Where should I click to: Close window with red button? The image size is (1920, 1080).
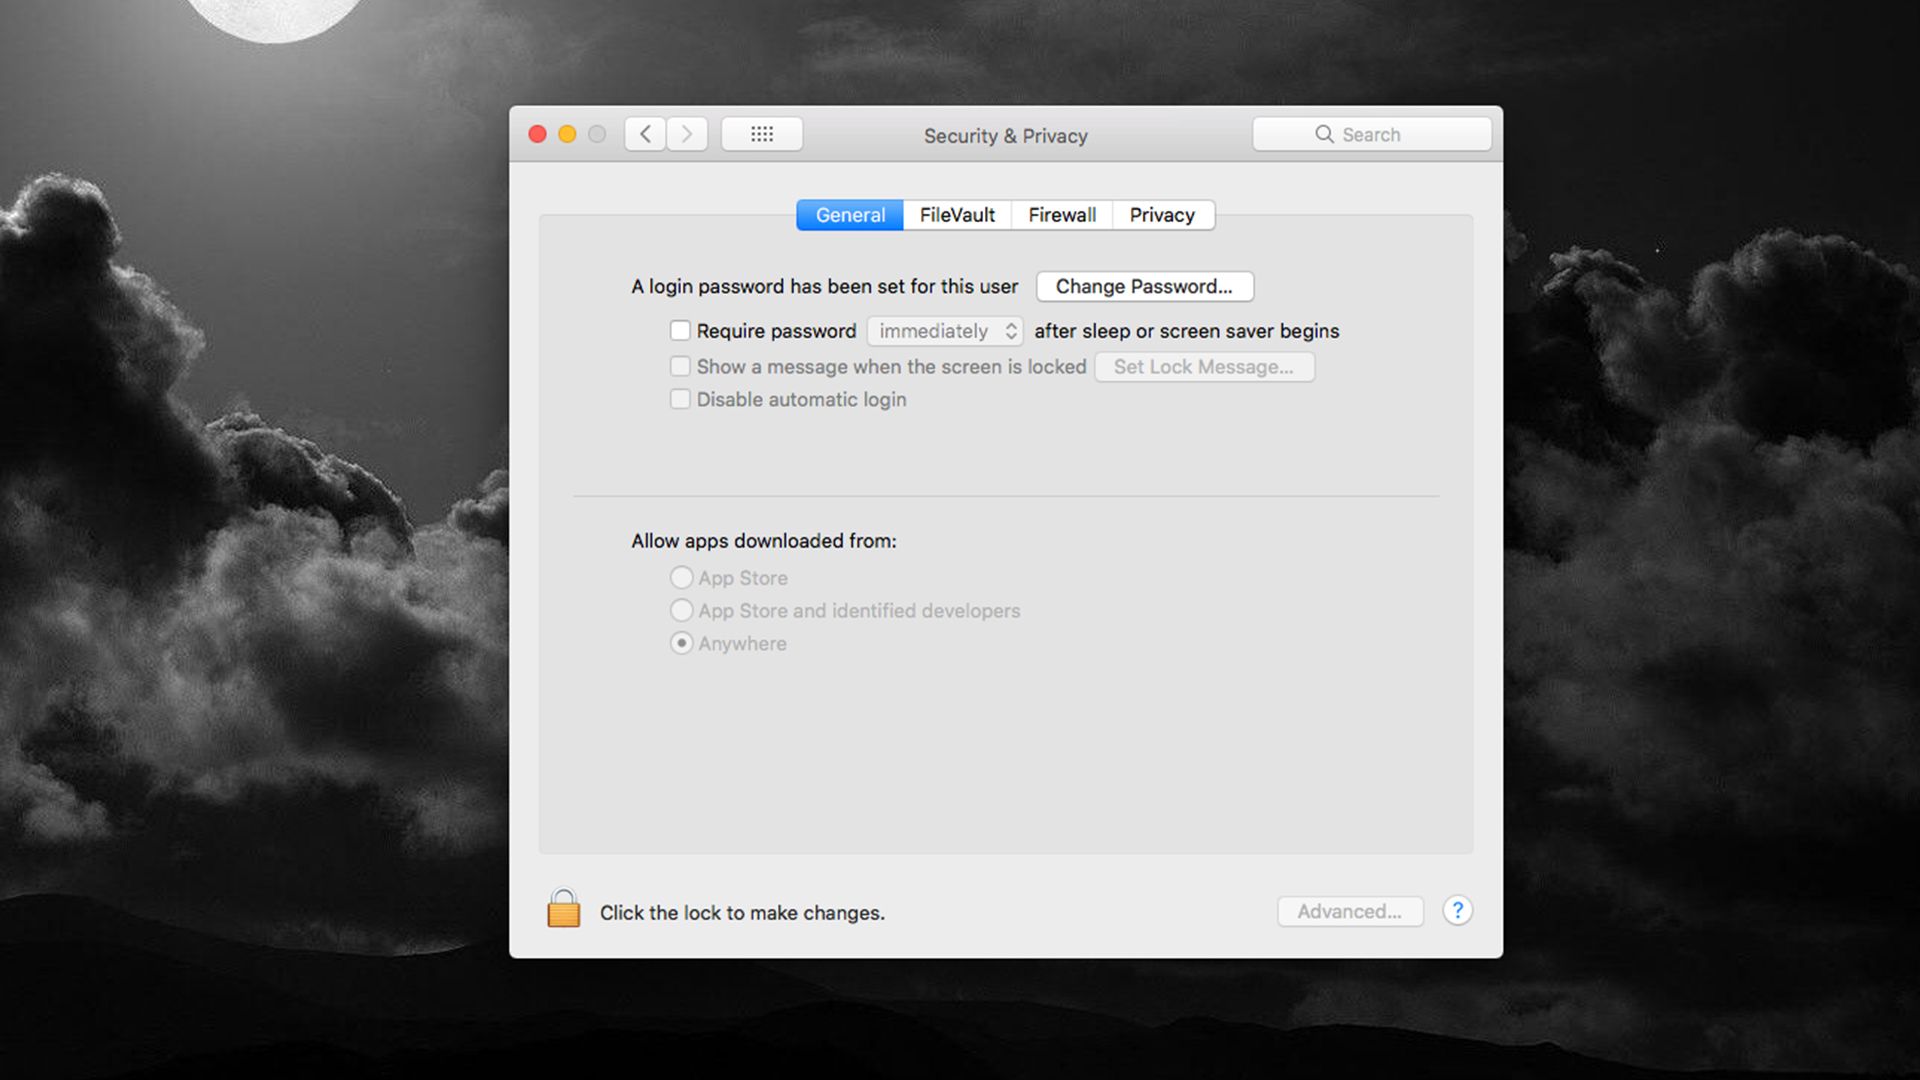click(537, 134)
